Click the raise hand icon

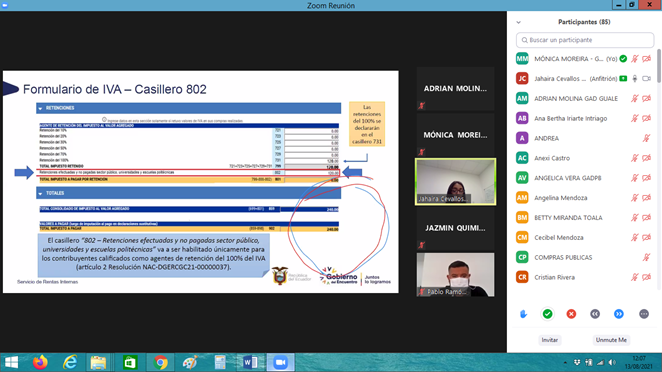pyautogui.click(x=523, y=314)
